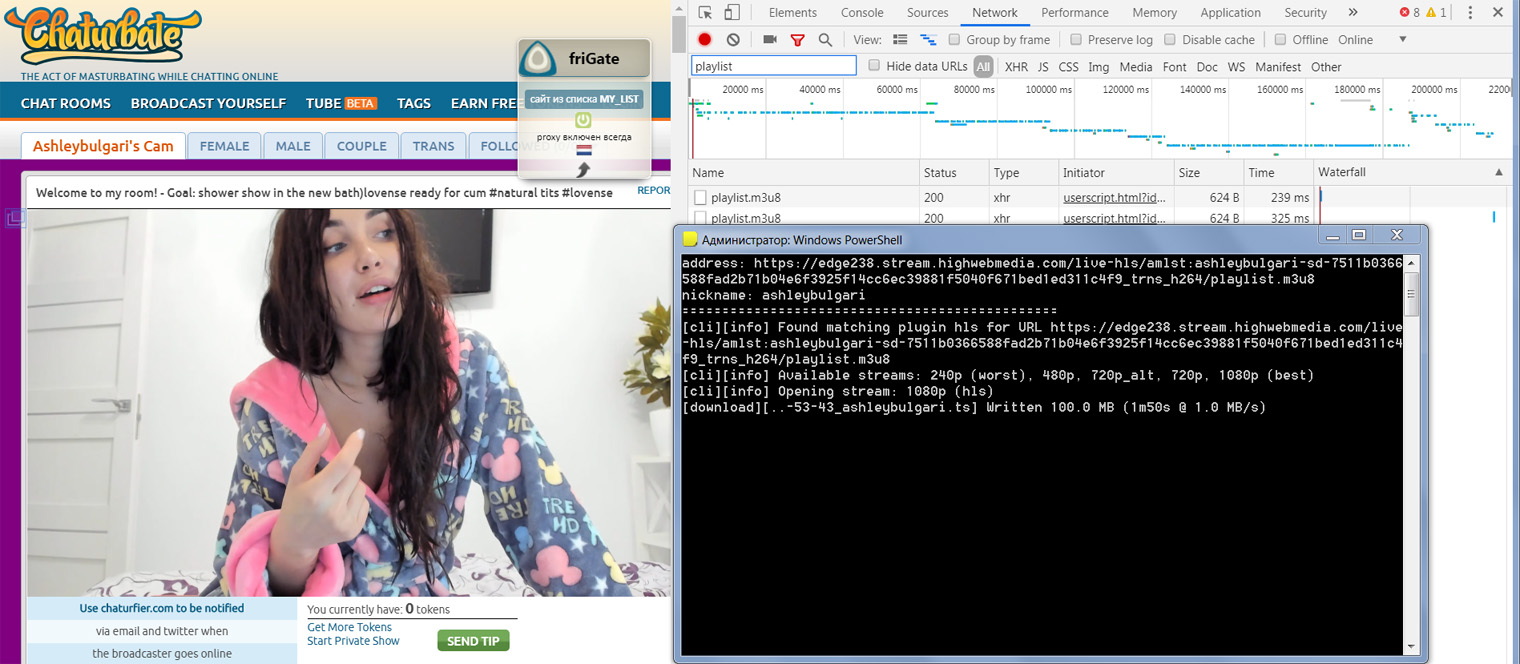1520x664 pixels.
Task: Open the Performance tab
Action: [x=1074, y=13]
